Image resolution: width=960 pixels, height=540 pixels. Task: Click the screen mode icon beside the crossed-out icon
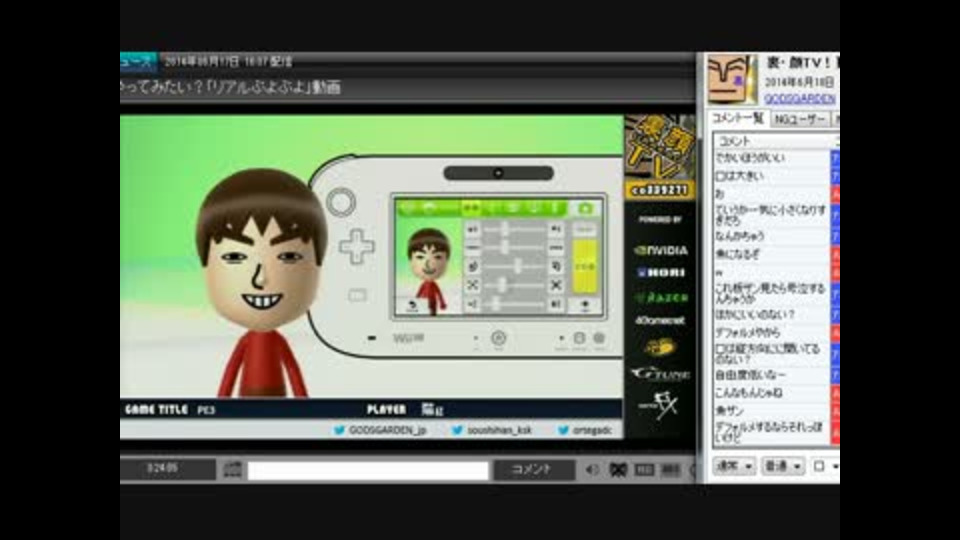point(644,470)
